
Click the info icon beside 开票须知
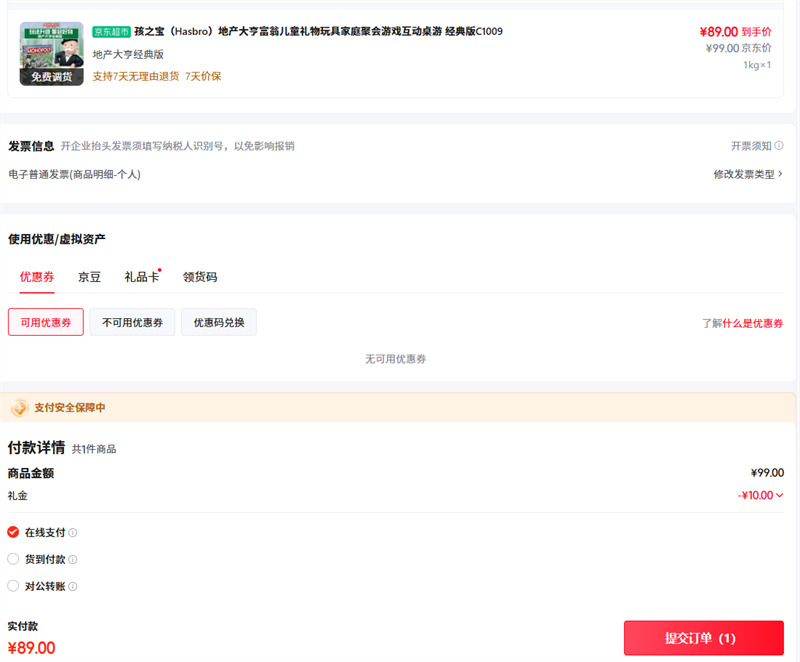[779, 146]
